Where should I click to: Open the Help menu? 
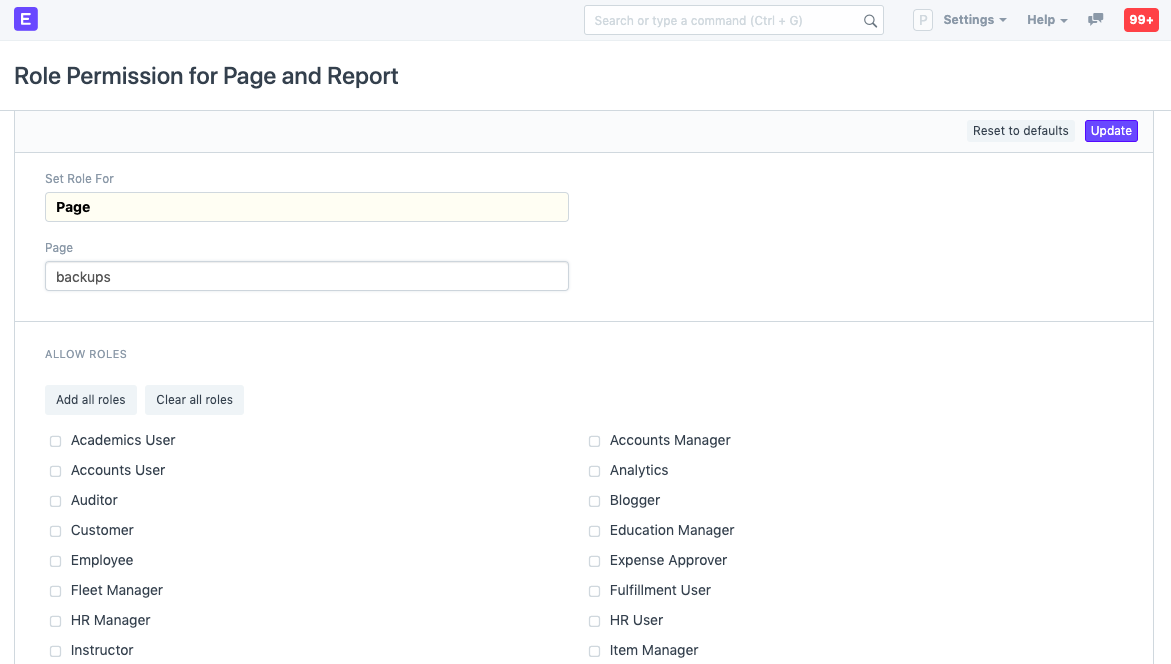[1041, 19]
